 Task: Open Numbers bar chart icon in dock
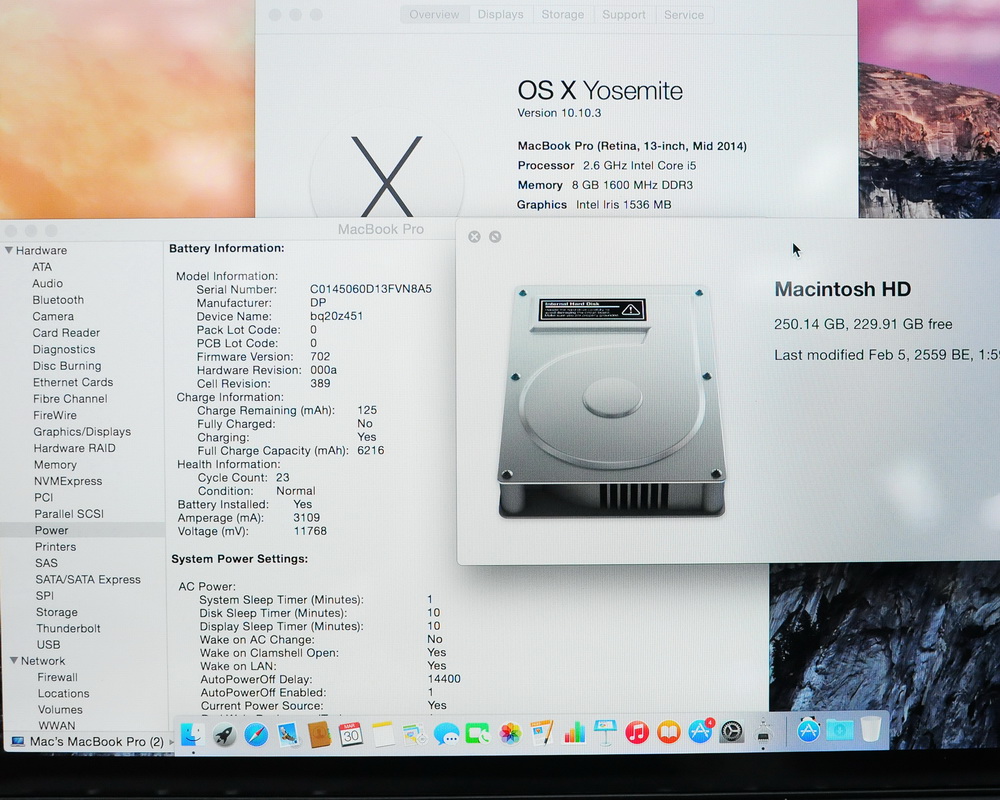point(574,733)
